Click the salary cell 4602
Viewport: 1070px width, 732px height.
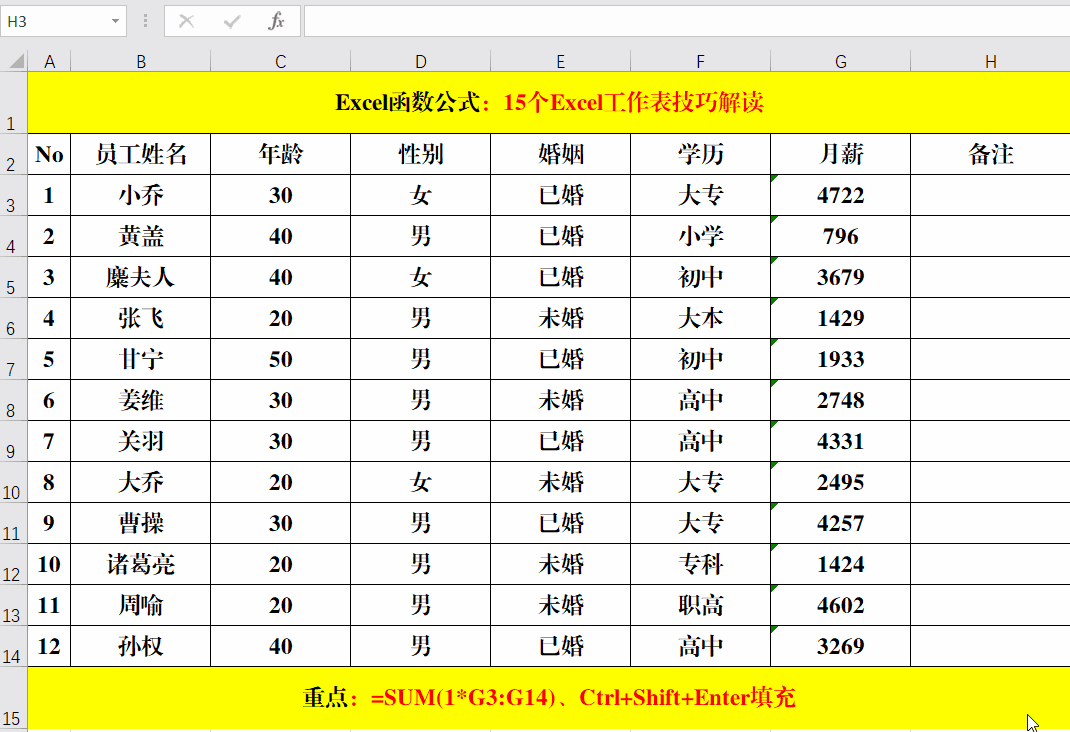pyautogui.click(x=840, y=605)
